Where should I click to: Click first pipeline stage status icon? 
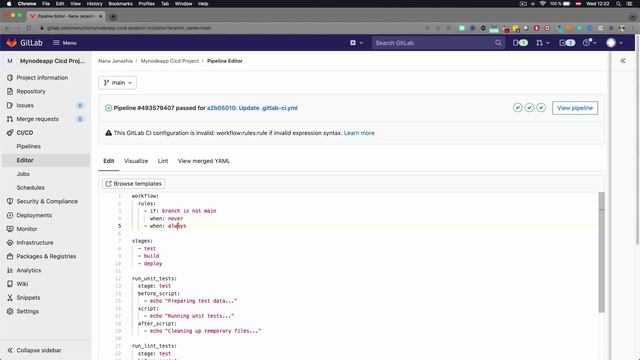(x=518, y=108)
